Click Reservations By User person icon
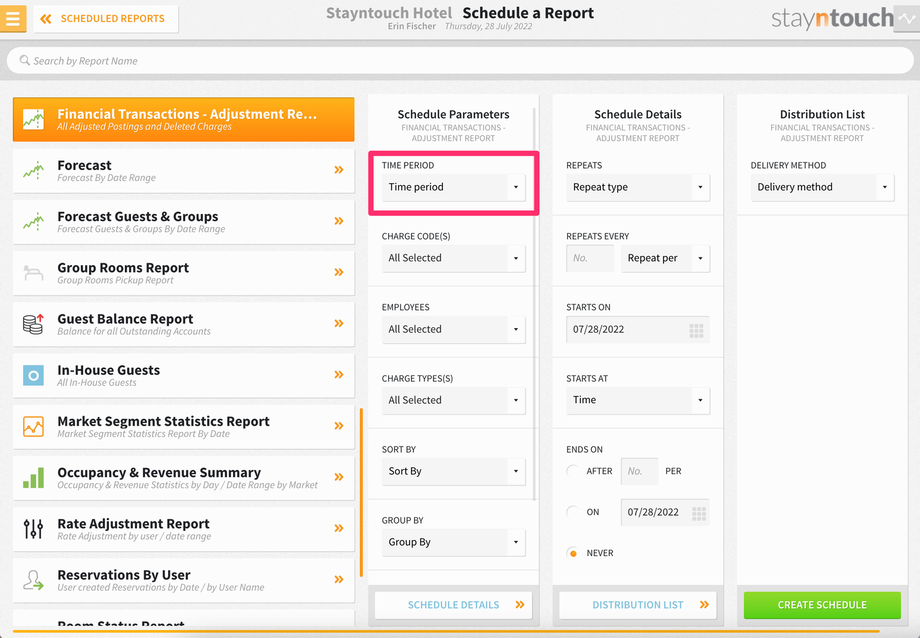 (x=33, y=580)
